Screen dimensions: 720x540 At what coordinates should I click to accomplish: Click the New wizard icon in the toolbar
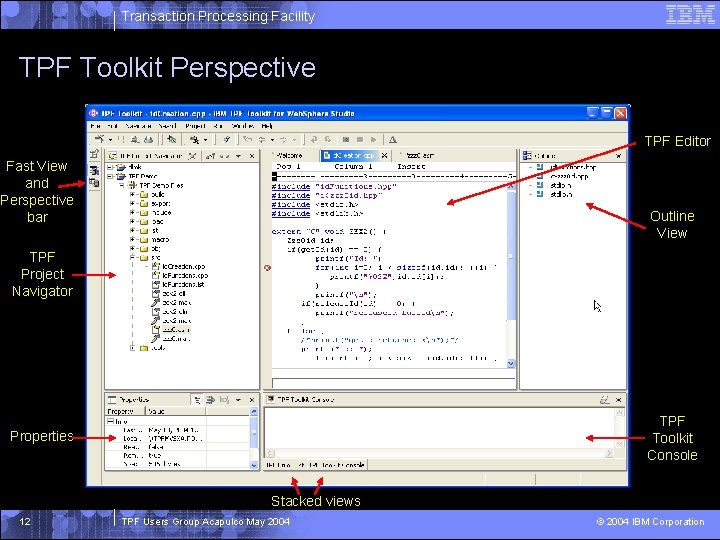pyautogui.click(x=99, y=139)
